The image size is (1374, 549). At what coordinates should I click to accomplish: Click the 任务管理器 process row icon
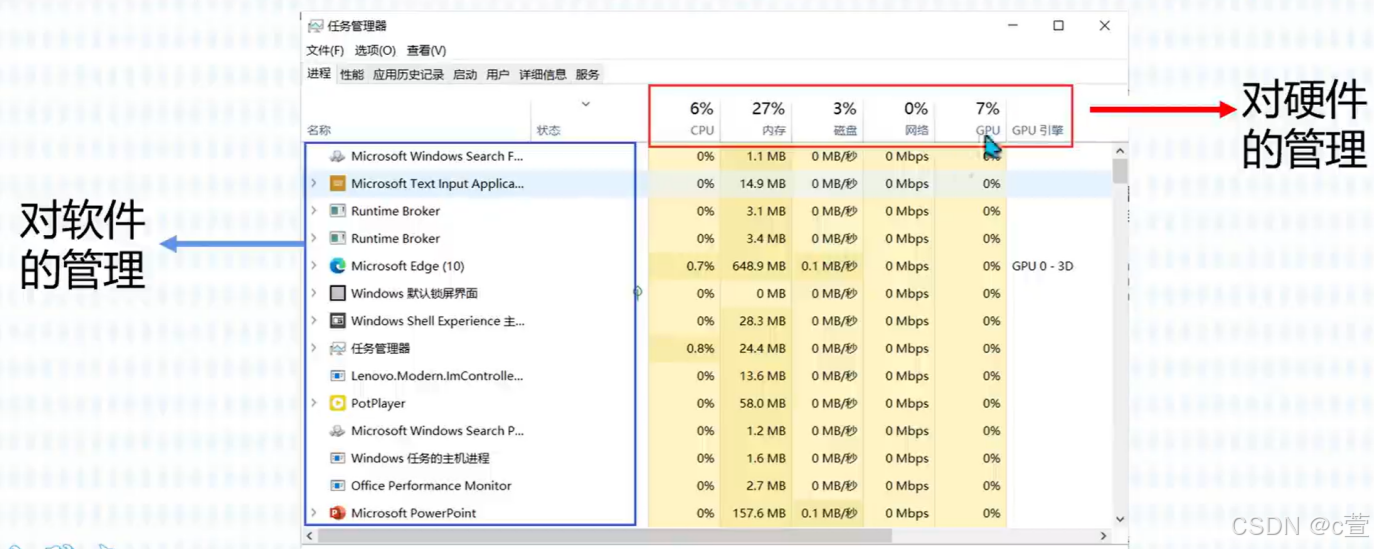(x=338, y=348)
